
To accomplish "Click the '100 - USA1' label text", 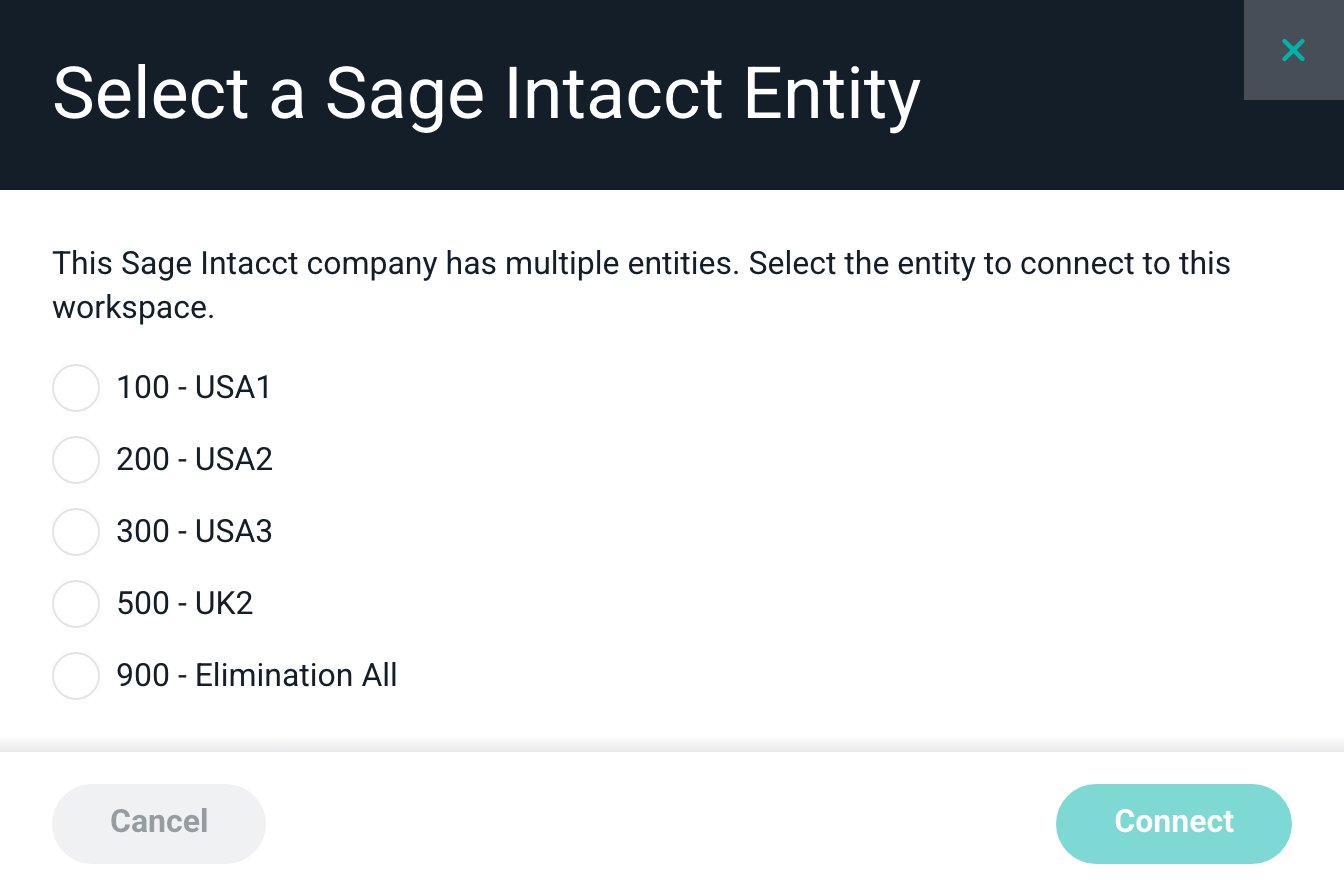I will coord(194,388).
